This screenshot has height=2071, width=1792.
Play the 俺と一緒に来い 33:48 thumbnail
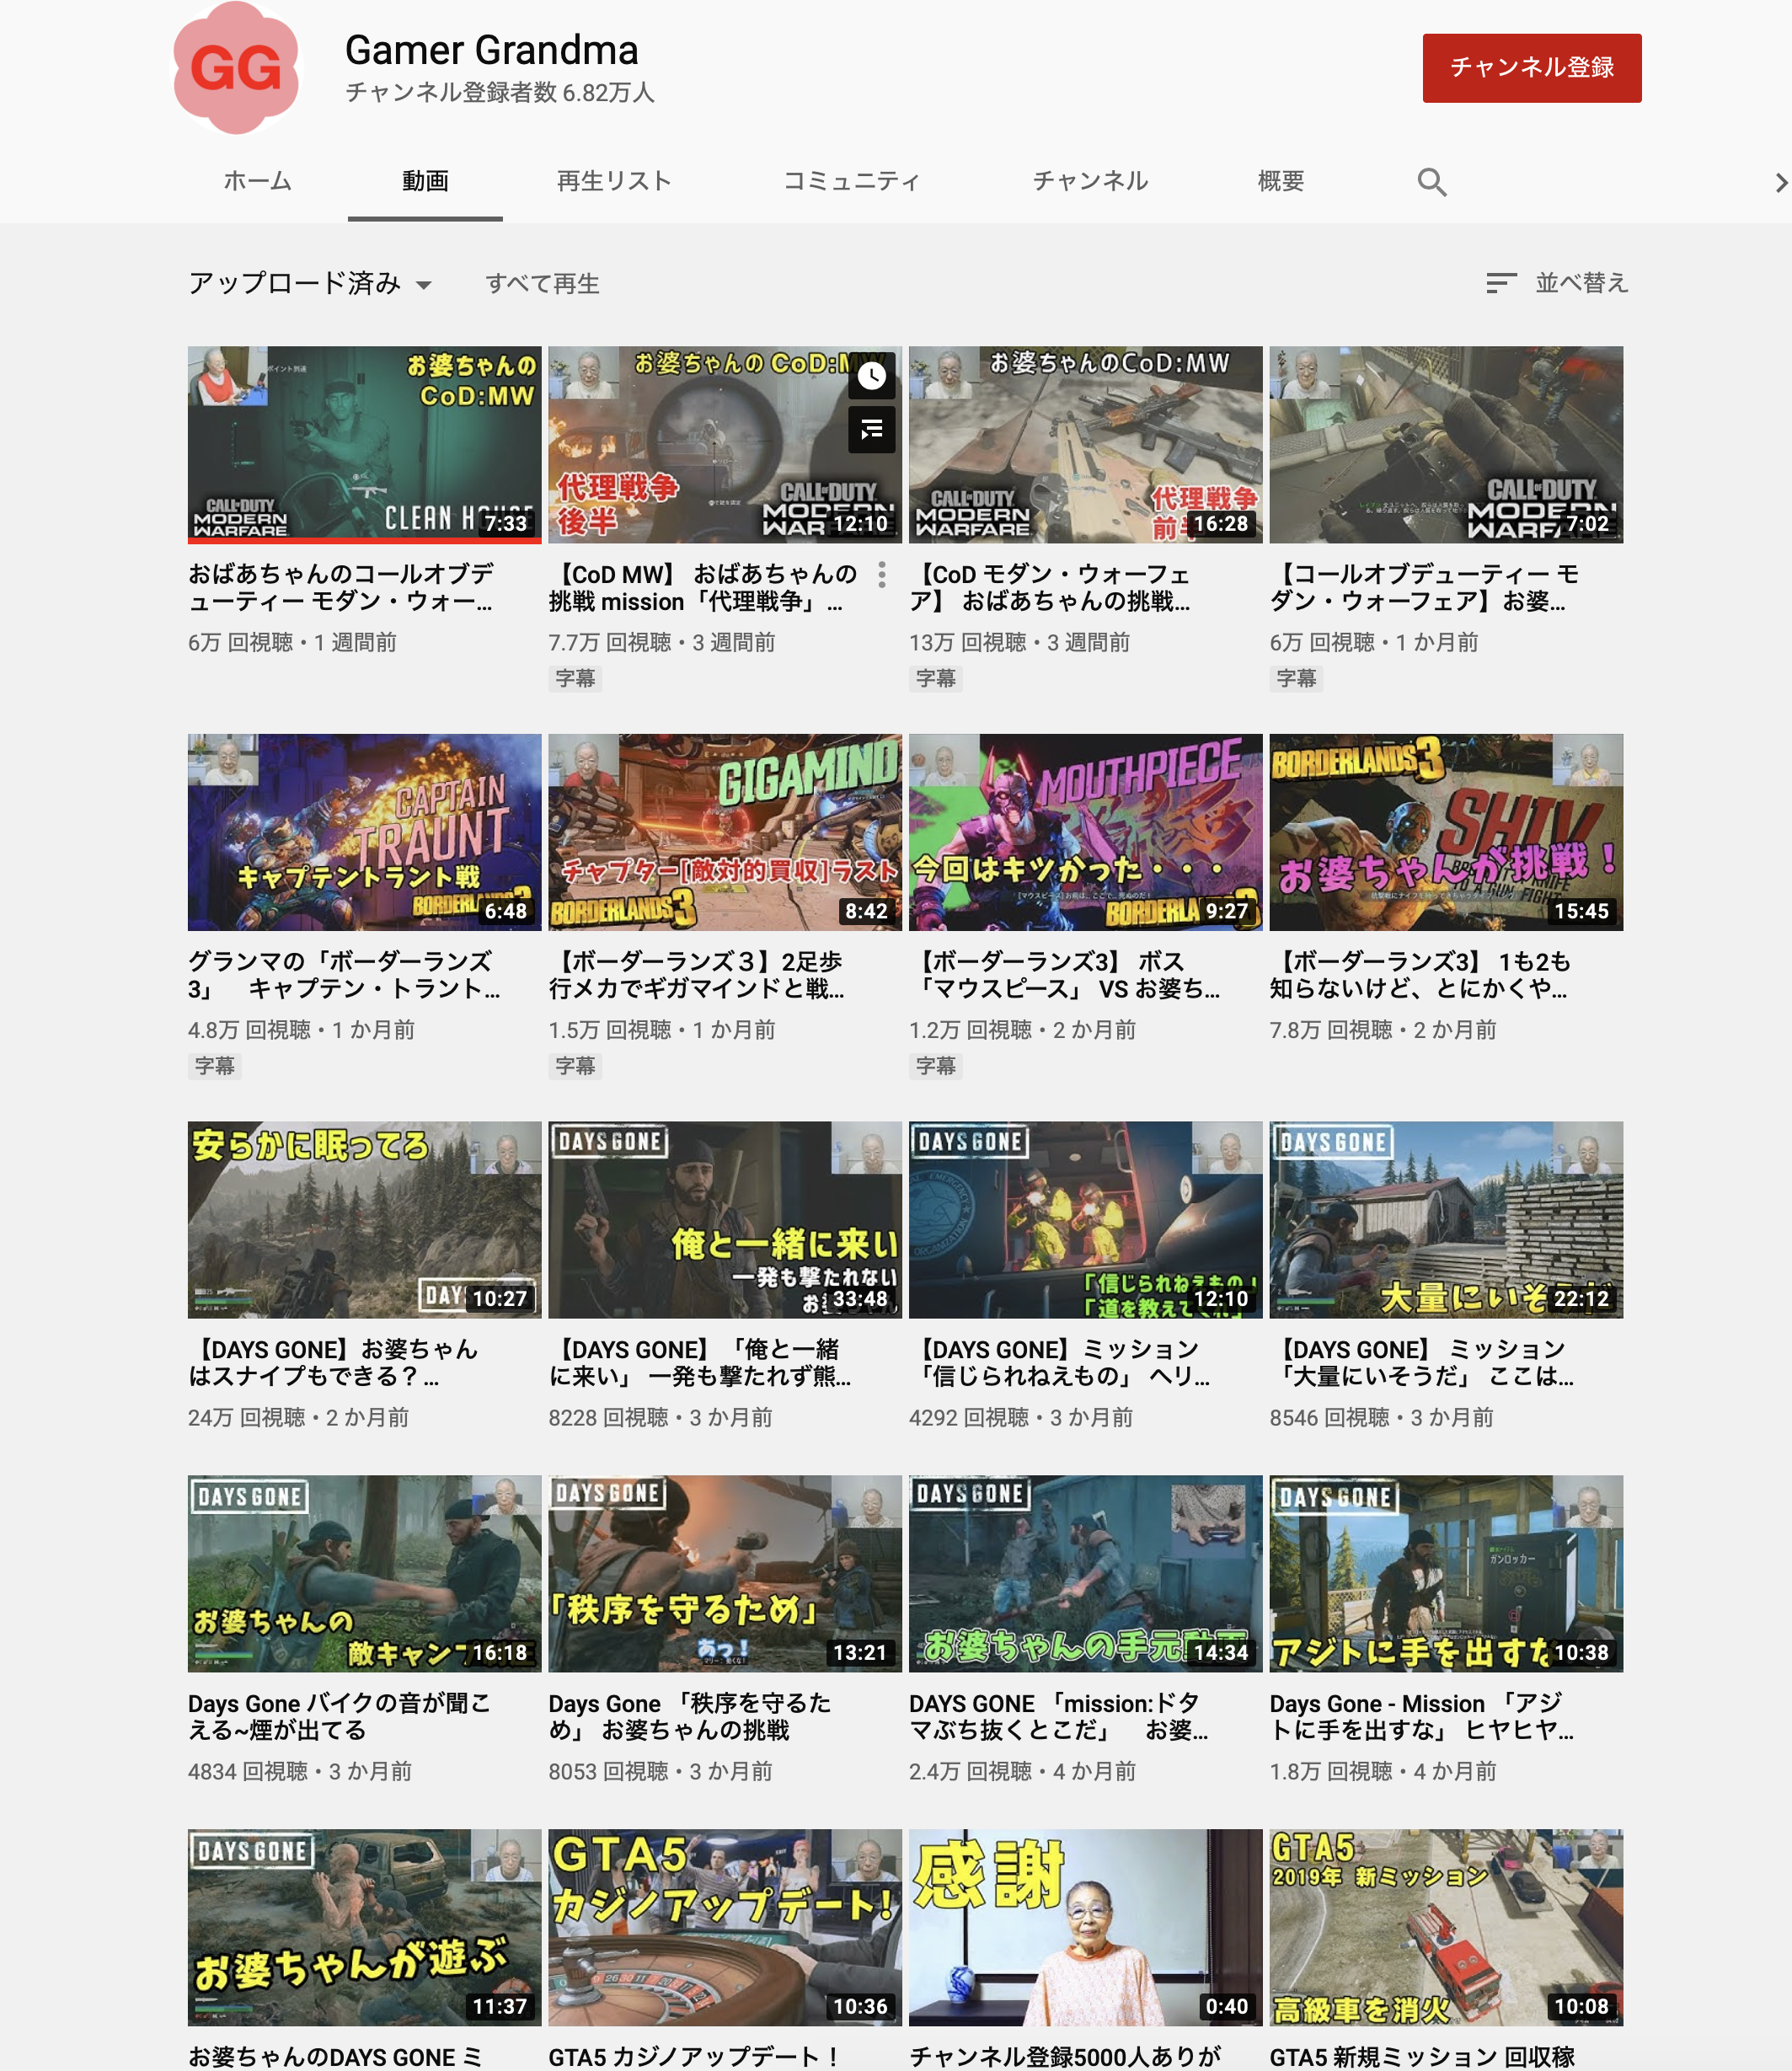(x=724, y=1219)
